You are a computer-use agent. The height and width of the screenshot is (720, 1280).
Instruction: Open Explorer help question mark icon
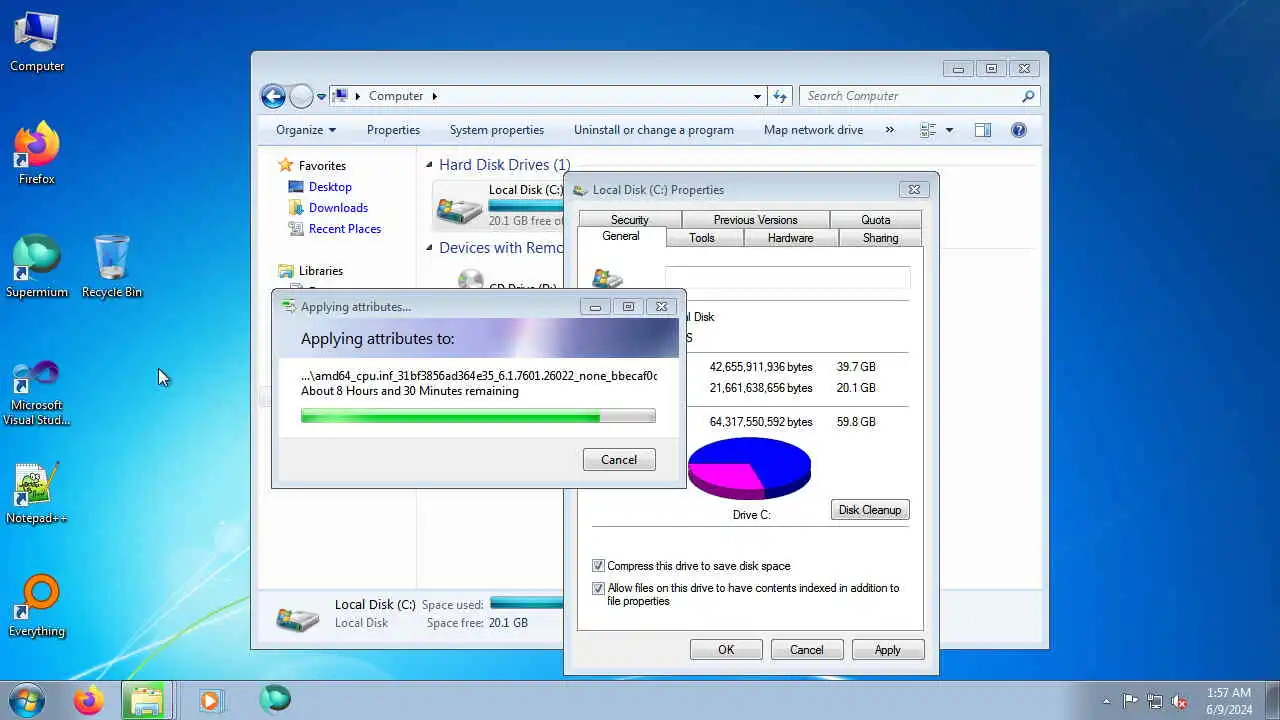coord(1019,130)
